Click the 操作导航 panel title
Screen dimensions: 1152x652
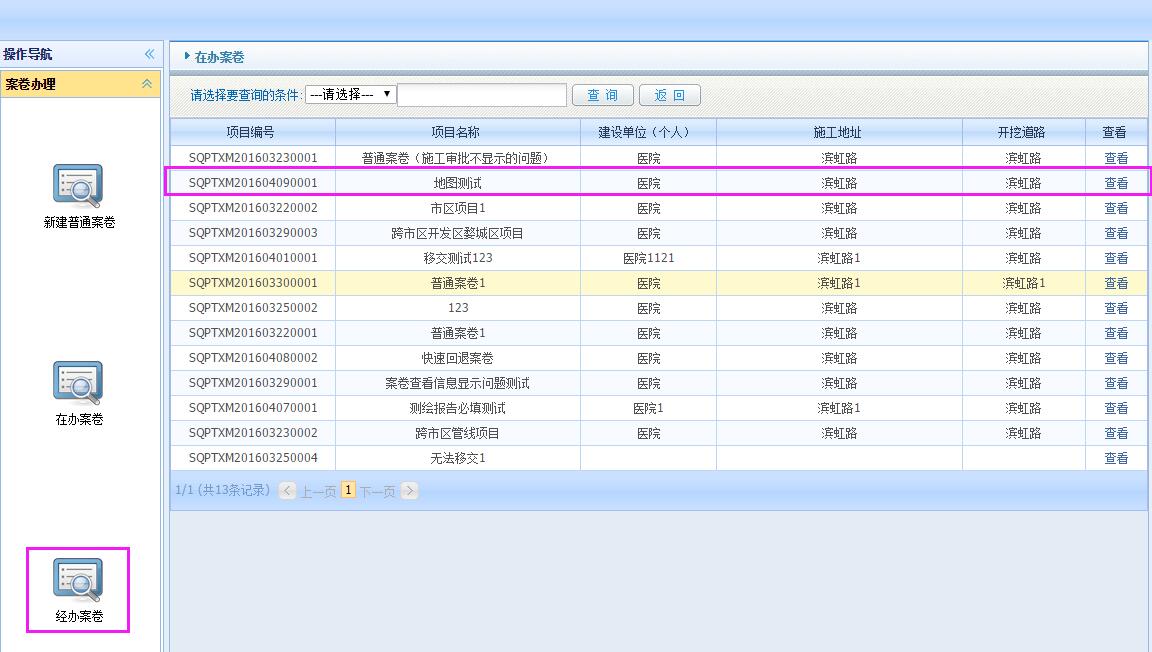pos(28,54)
